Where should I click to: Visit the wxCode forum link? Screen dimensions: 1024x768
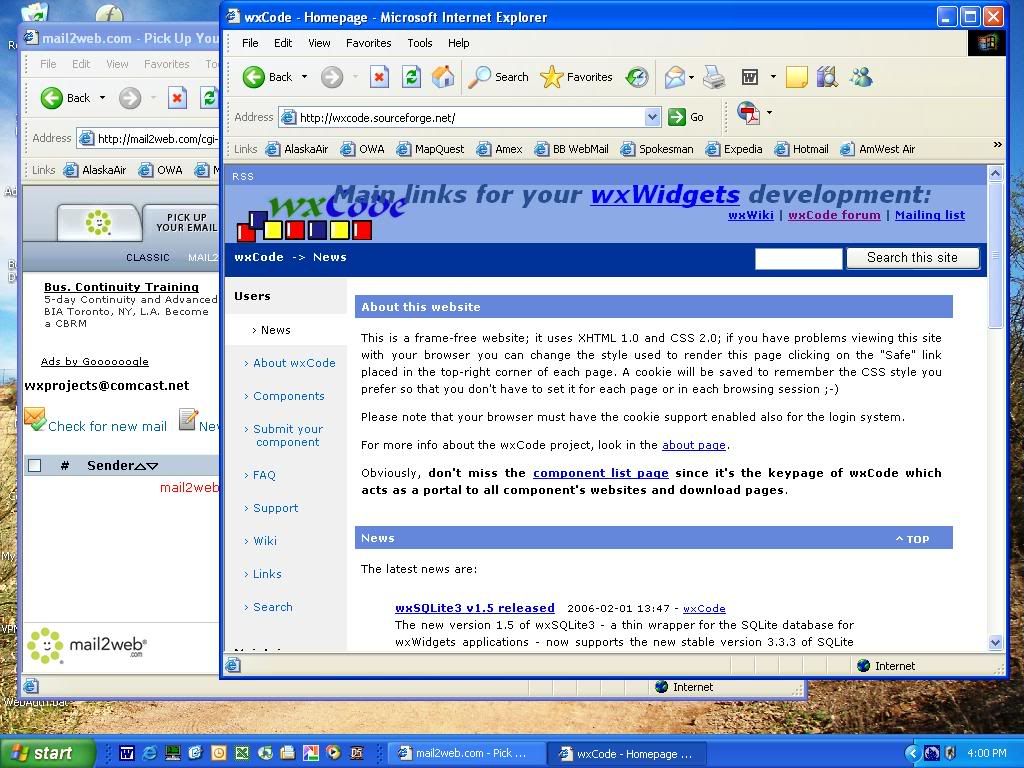834,215
